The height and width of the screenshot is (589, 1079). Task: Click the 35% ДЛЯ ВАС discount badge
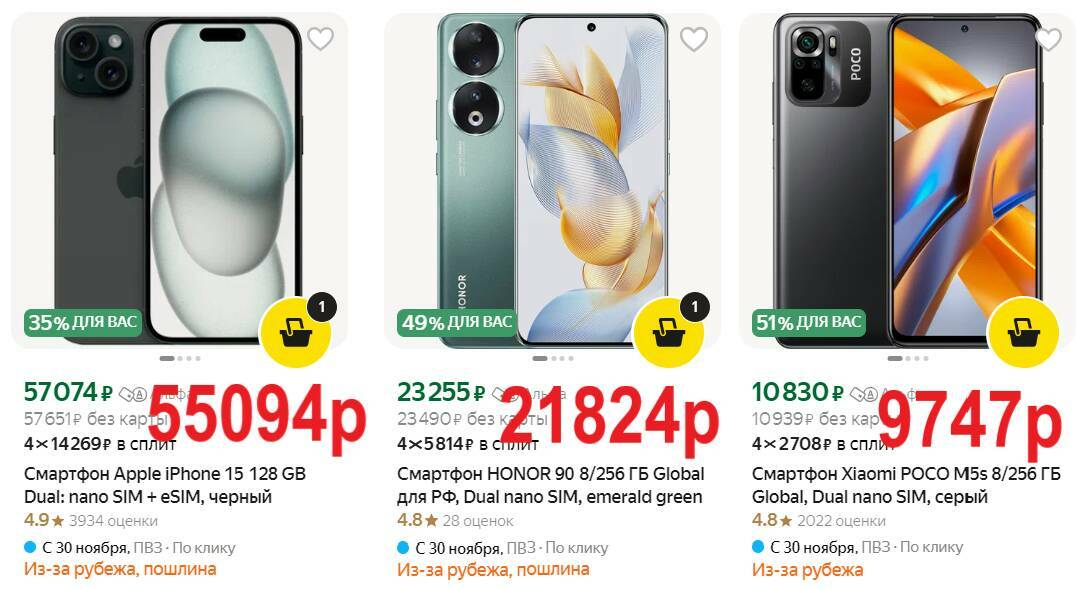tap(83, 322)
